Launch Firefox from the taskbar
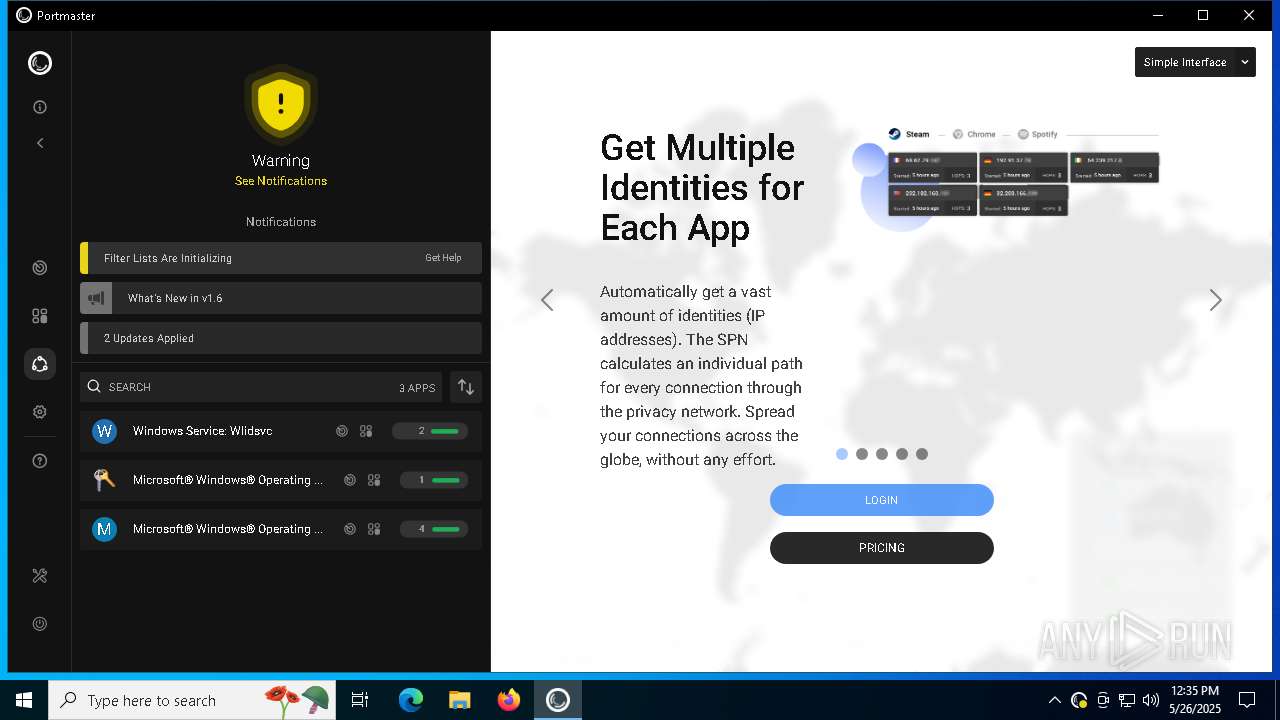The image size is (1280, 720). [509, 700]
